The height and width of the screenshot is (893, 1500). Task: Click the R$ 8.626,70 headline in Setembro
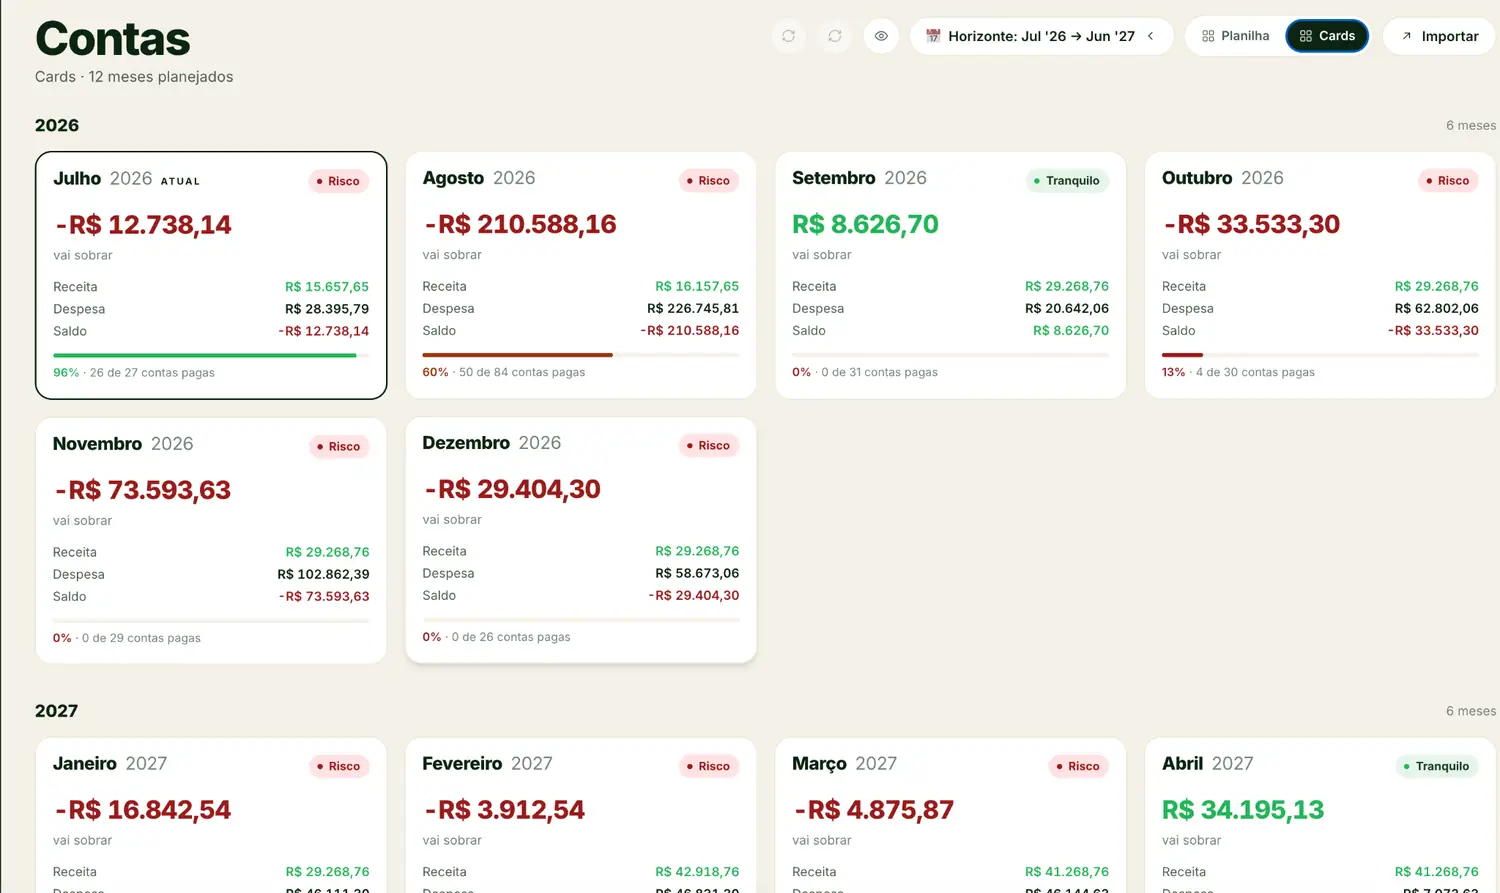pos(865,224)
